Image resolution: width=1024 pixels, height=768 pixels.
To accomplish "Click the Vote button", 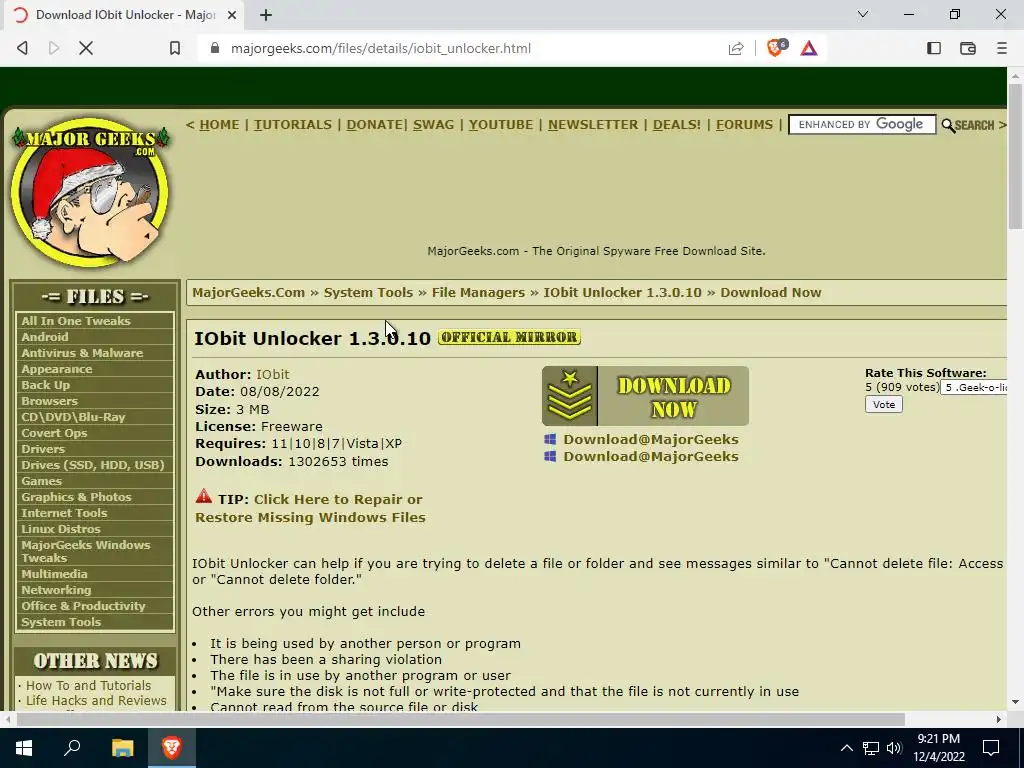I will point(884,405).
